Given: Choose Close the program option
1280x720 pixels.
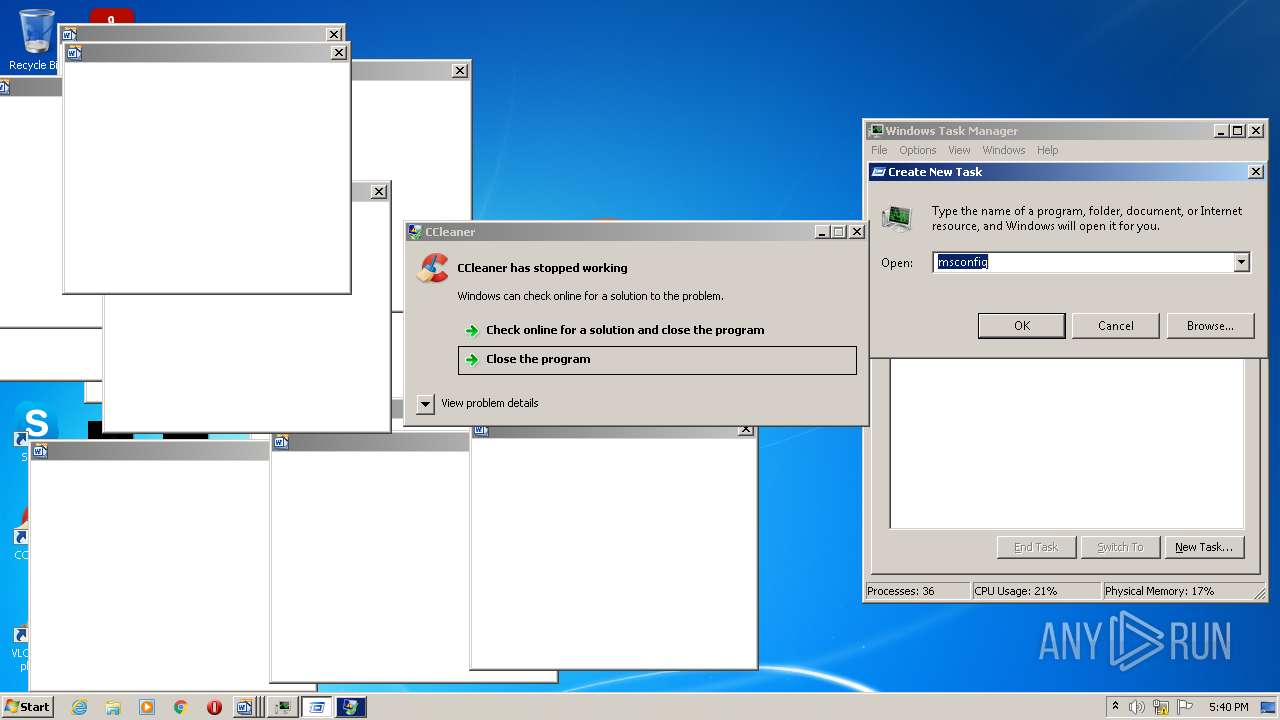Looking at the screenshot, I should tap(657, 360).
